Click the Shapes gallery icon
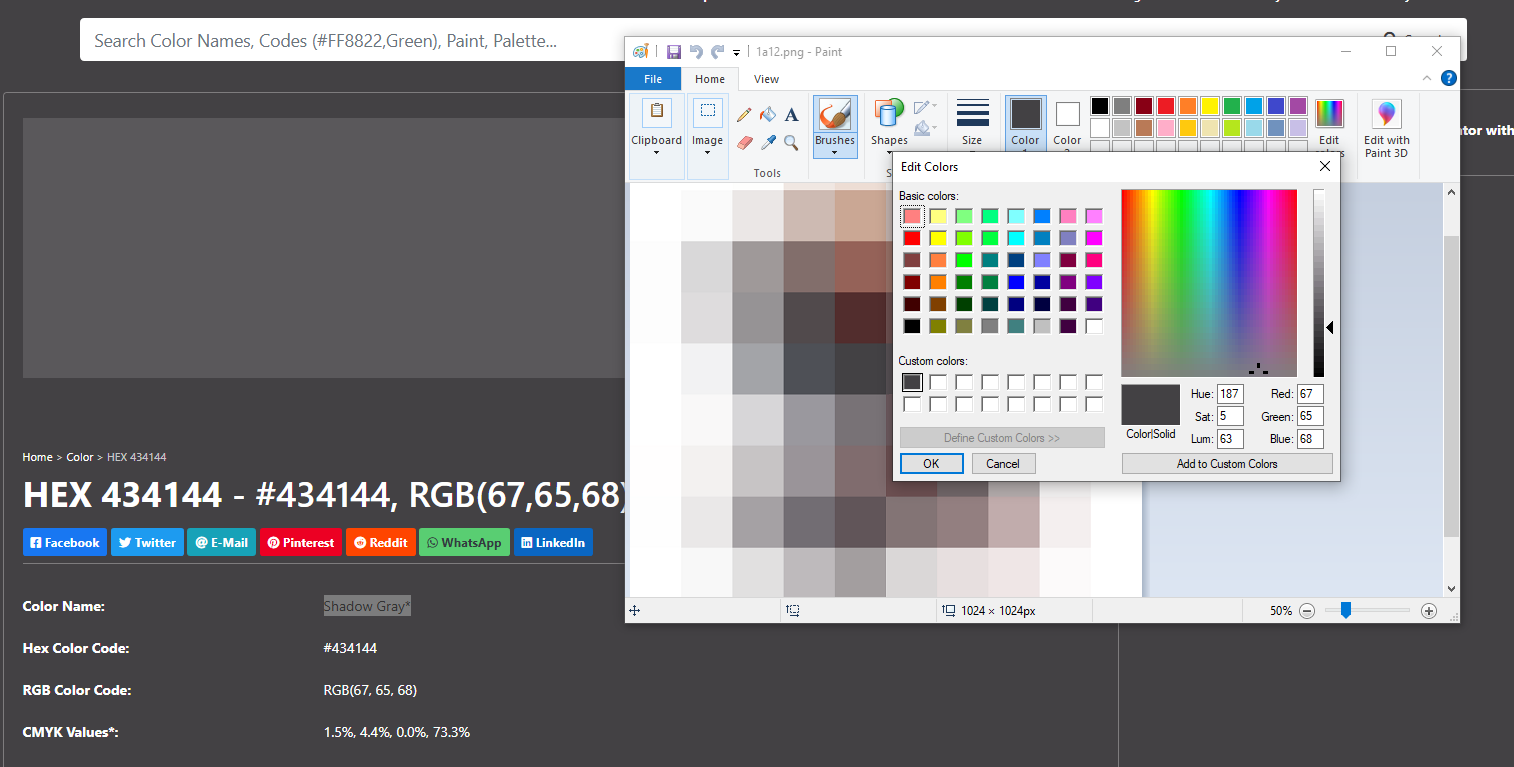This screenshot has height=767, width=1514. click(889, 114)
